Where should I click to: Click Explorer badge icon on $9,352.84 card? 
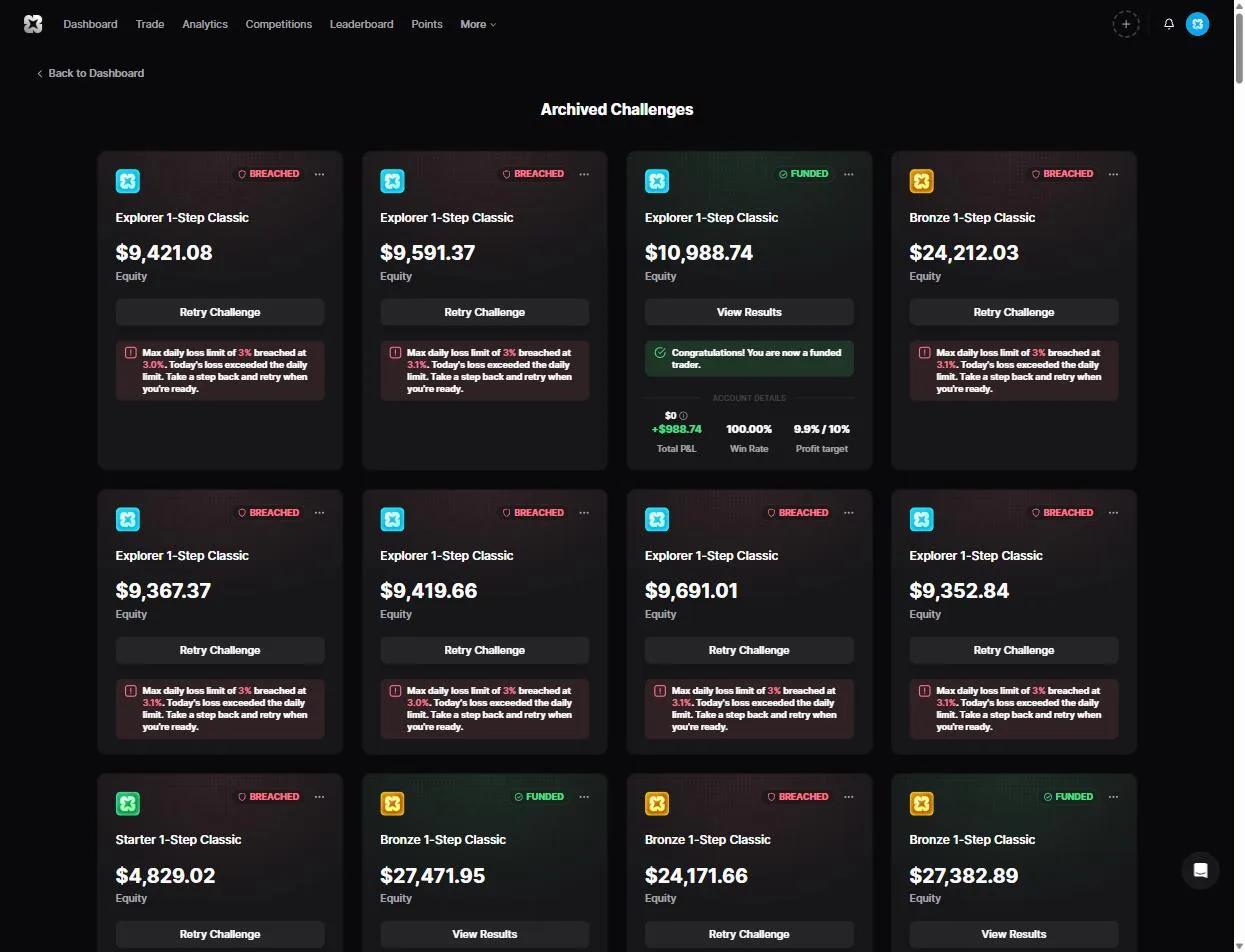coord(921,519)
